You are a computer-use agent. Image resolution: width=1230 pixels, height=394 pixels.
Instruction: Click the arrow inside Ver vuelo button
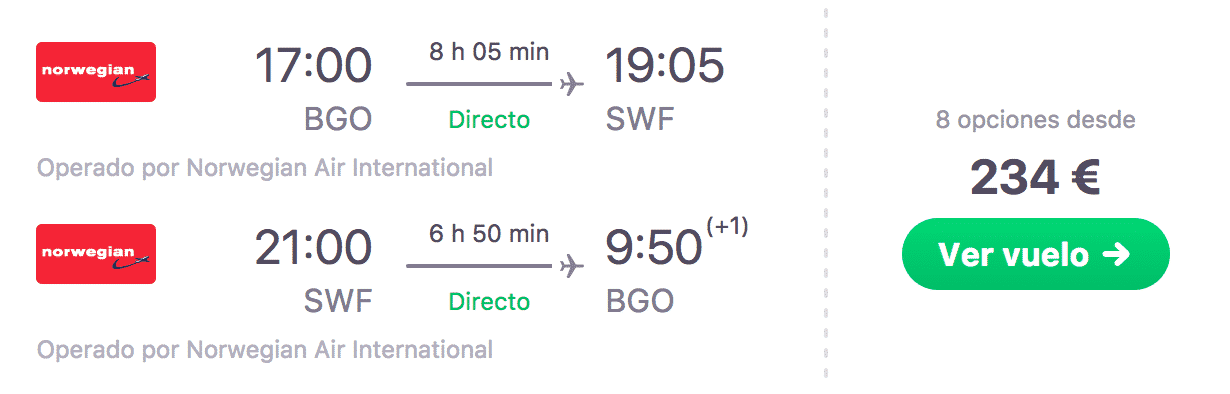pos(1116,255)
